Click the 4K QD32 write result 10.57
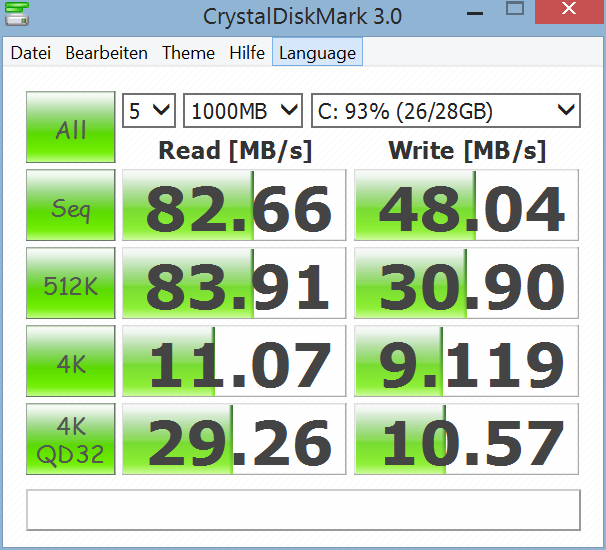Image resolution: width=606 pixels, height=550 pixels. click(466, 439)
